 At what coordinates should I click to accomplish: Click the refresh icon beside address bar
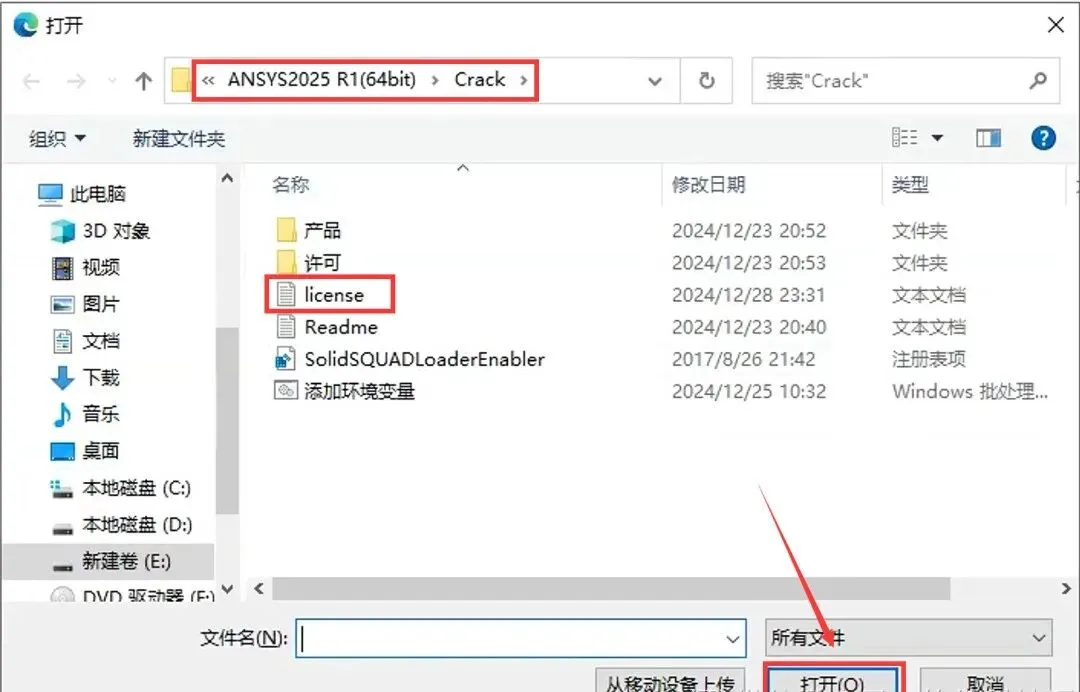coord(706,81)
